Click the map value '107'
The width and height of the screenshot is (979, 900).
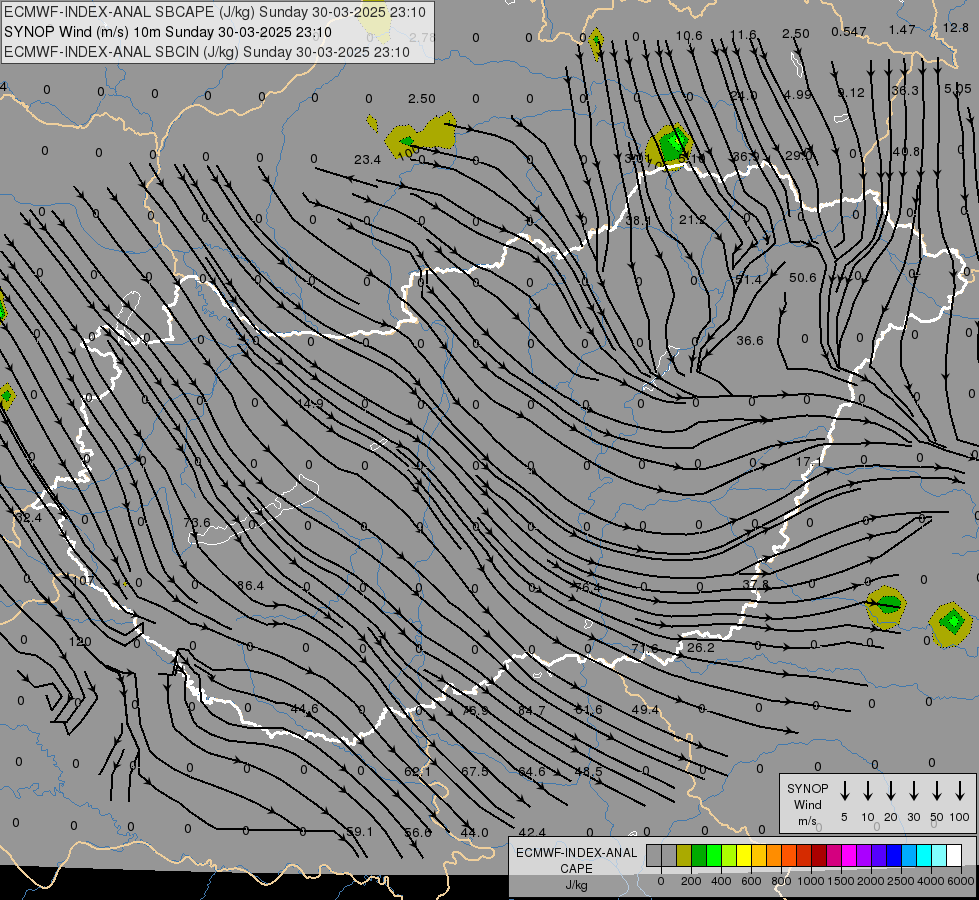(x=83, y=580)
